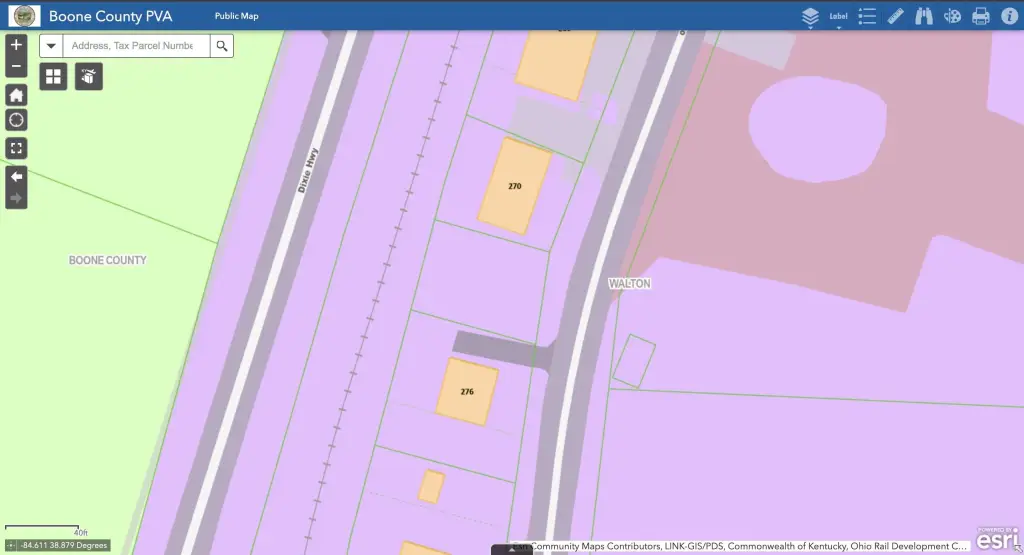1024x555 pixels.
Task: Find my current location
Action: (16, 120)
